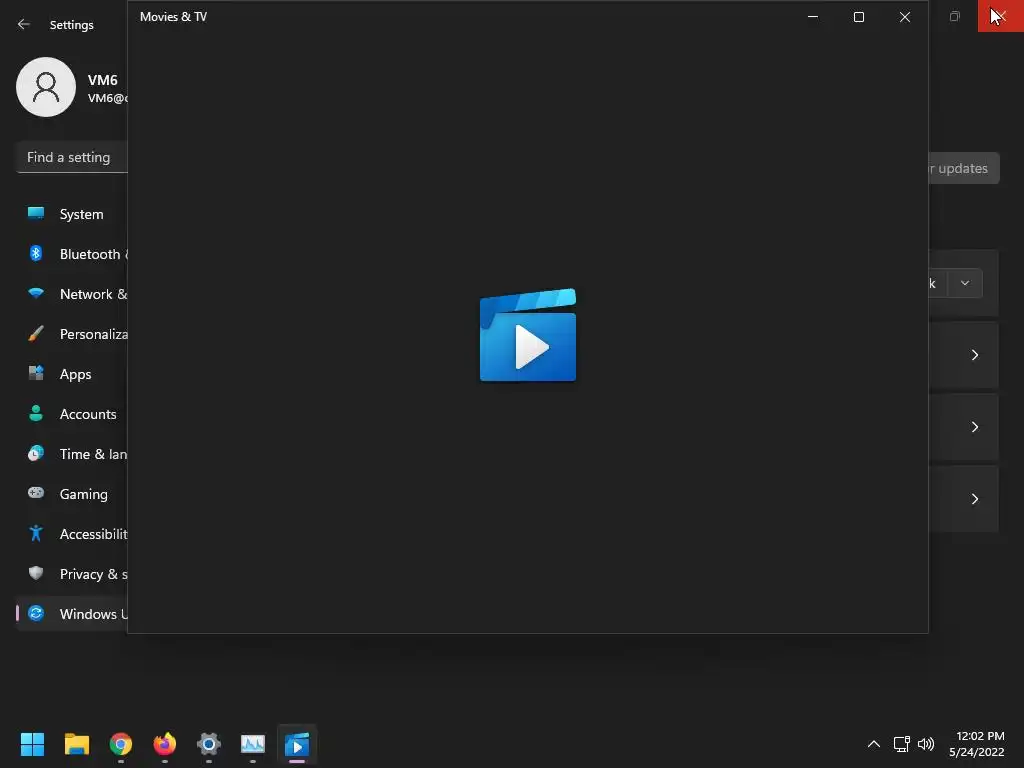Close the Settings window with red X
1024x768 pixels.
point(1000,16)
